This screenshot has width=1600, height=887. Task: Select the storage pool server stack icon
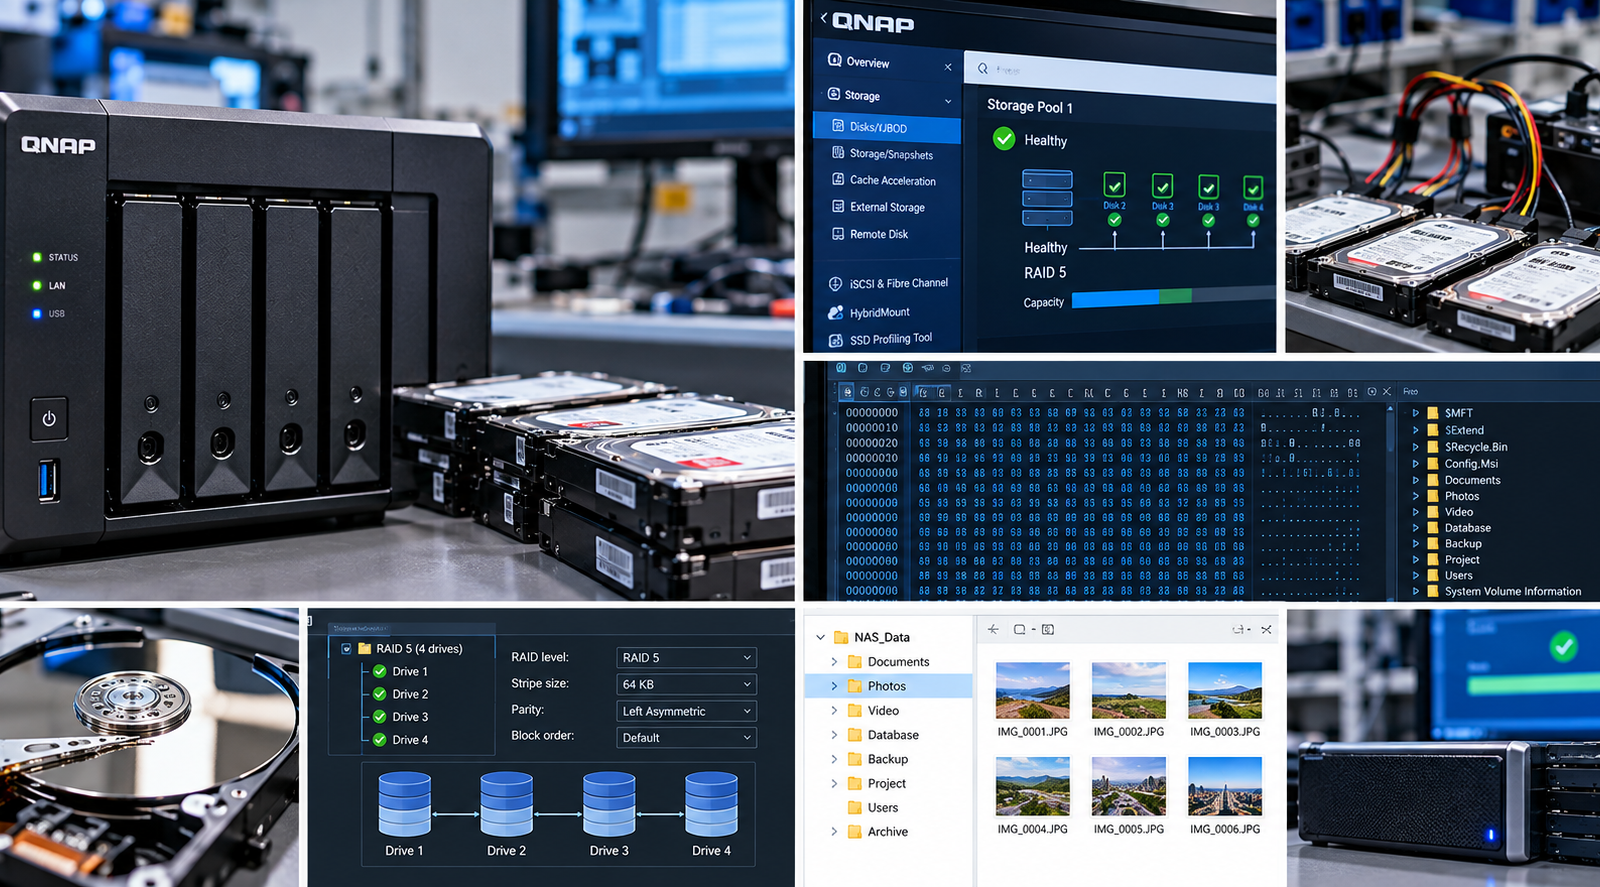(1047, 198)
